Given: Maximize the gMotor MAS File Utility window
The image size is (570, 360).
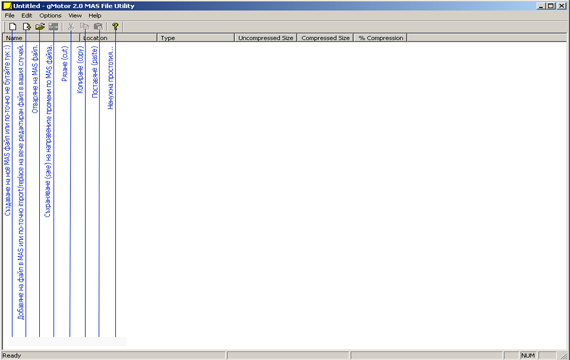Looking at the screenshot, I should 551,6.
